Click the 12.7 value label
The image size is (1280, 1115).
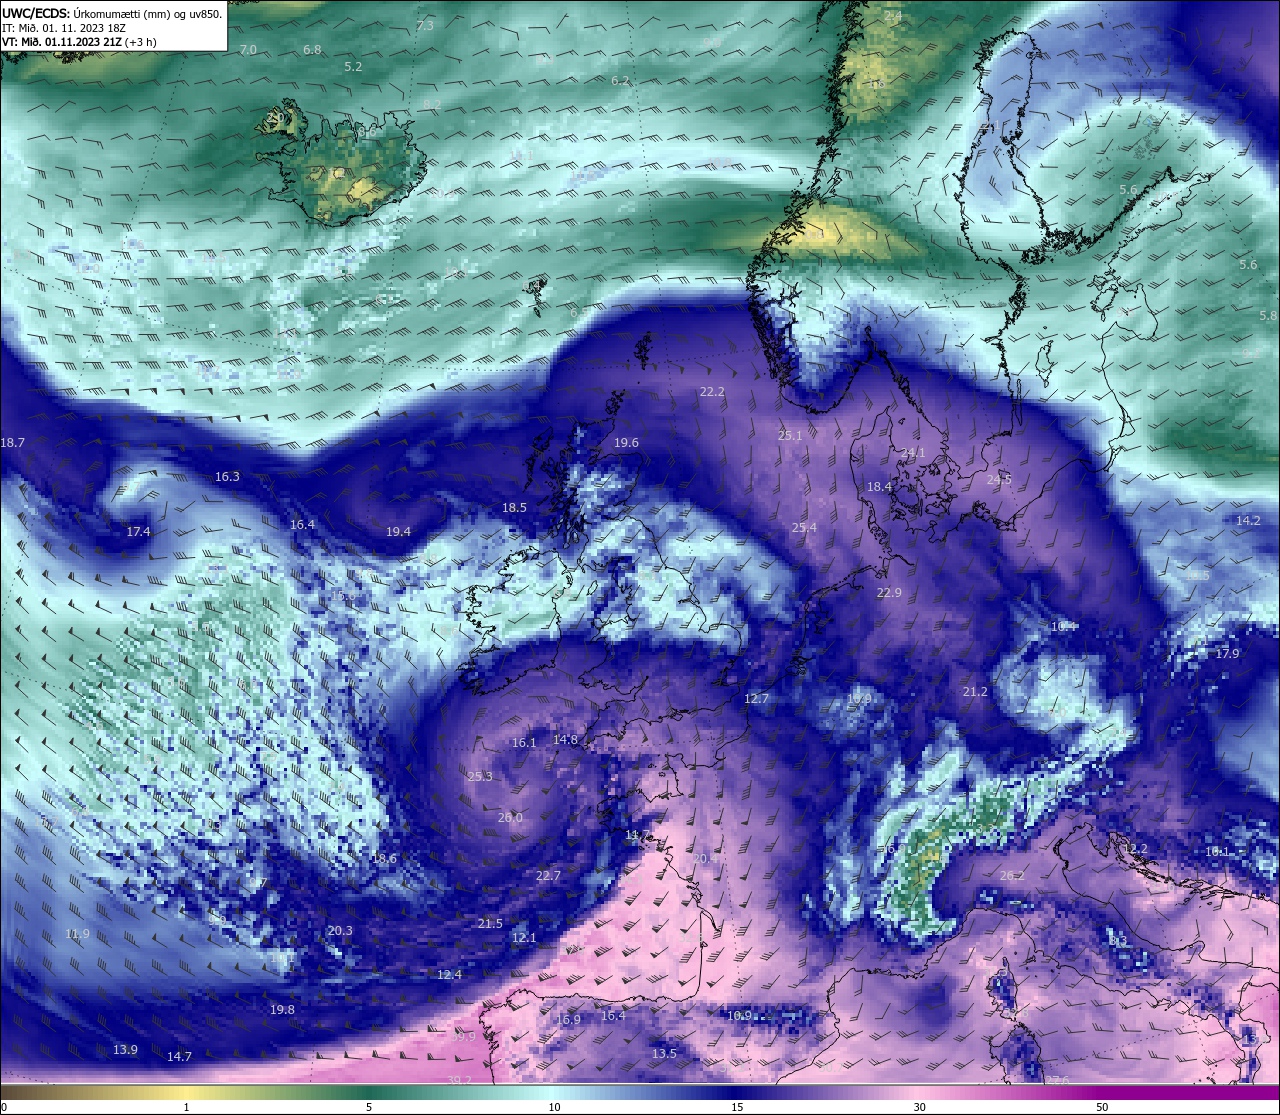click(756, 699)
